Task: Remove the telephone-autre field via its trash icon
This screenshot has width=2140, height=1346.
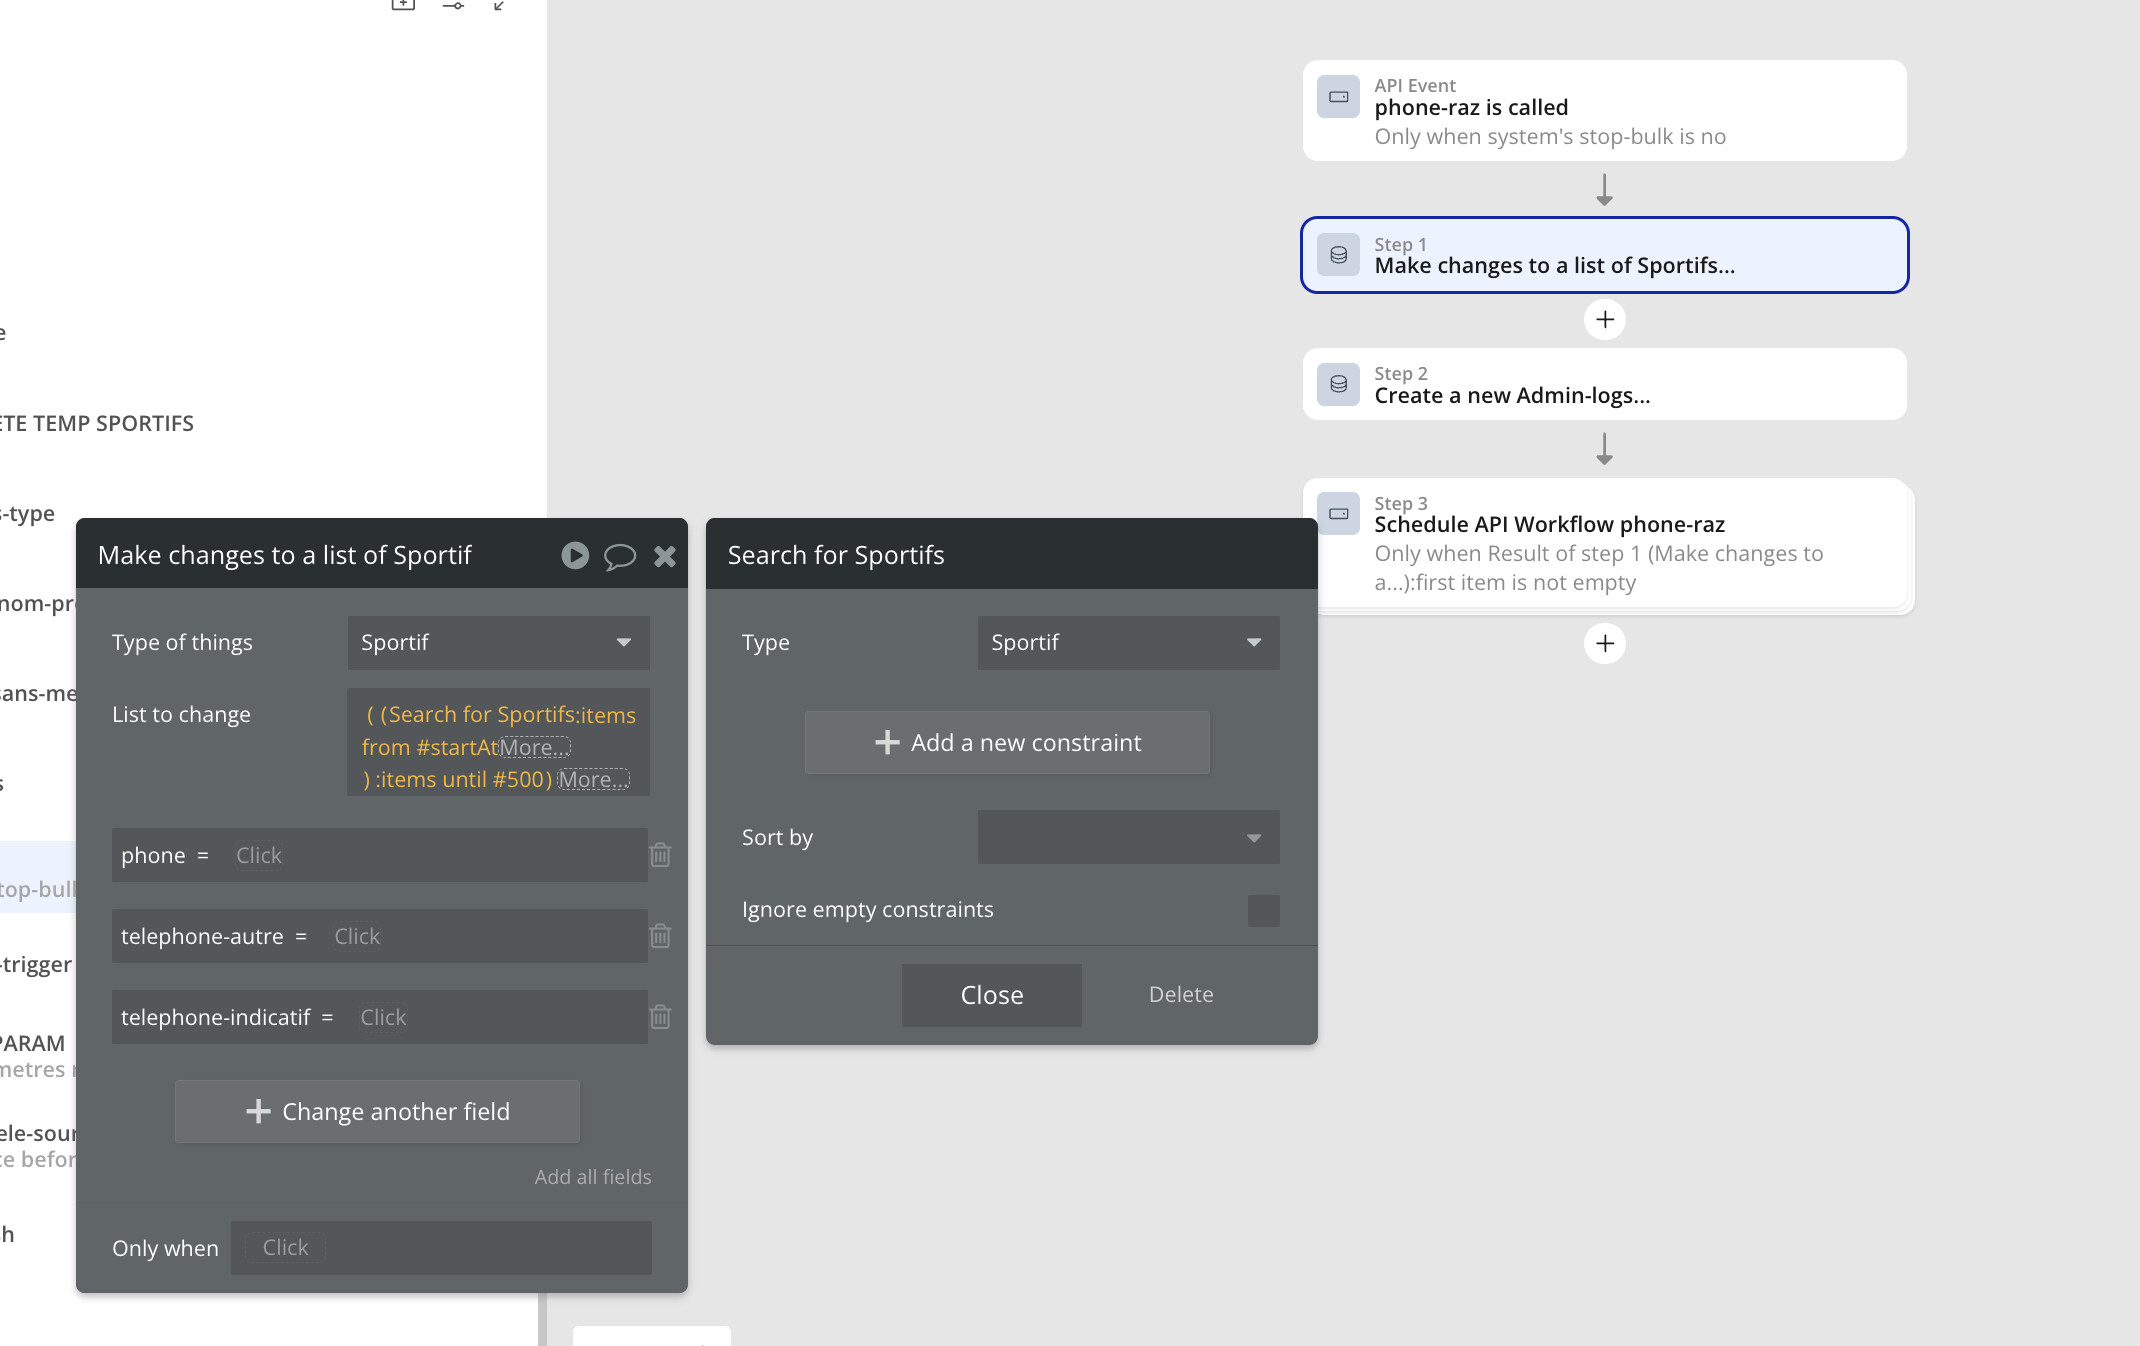Action: pos(660,936)
